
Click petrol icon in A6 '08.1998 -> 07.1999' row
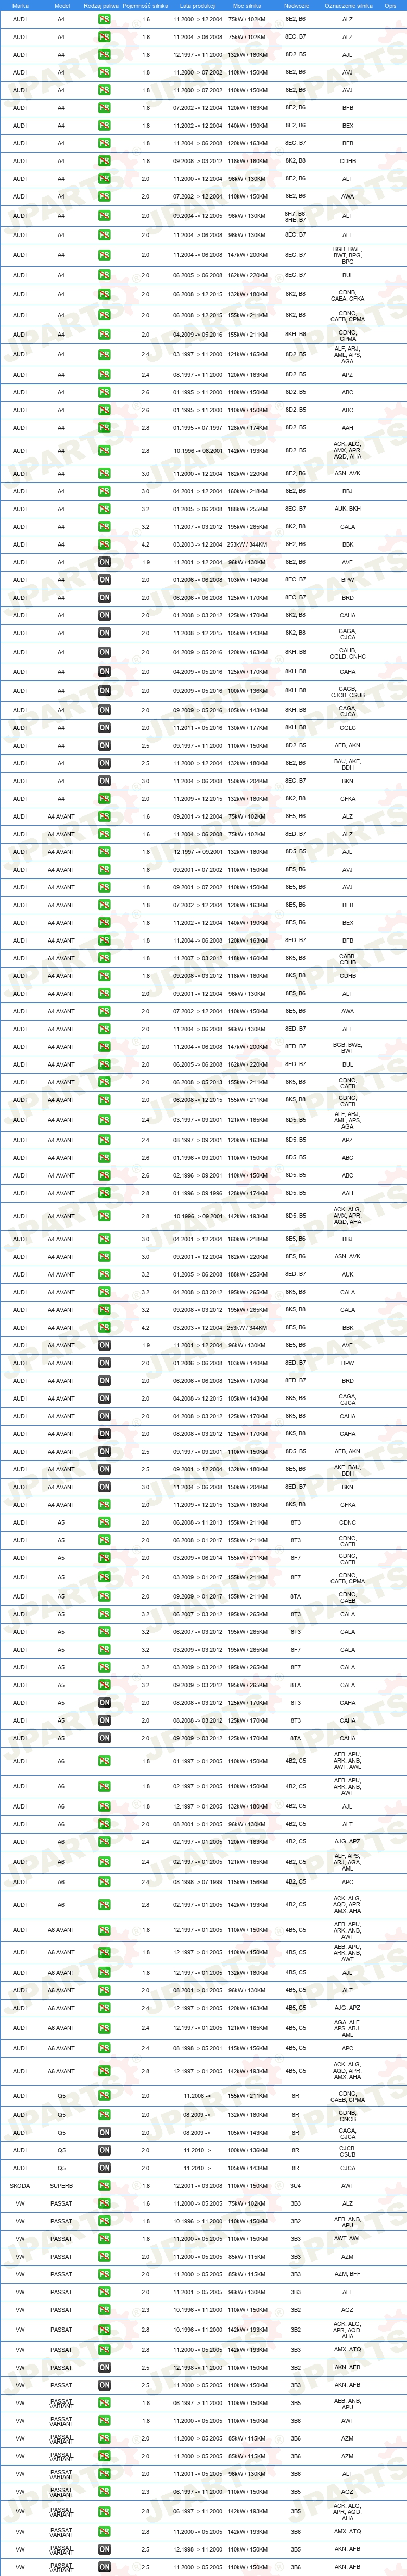click(104, 1882)
